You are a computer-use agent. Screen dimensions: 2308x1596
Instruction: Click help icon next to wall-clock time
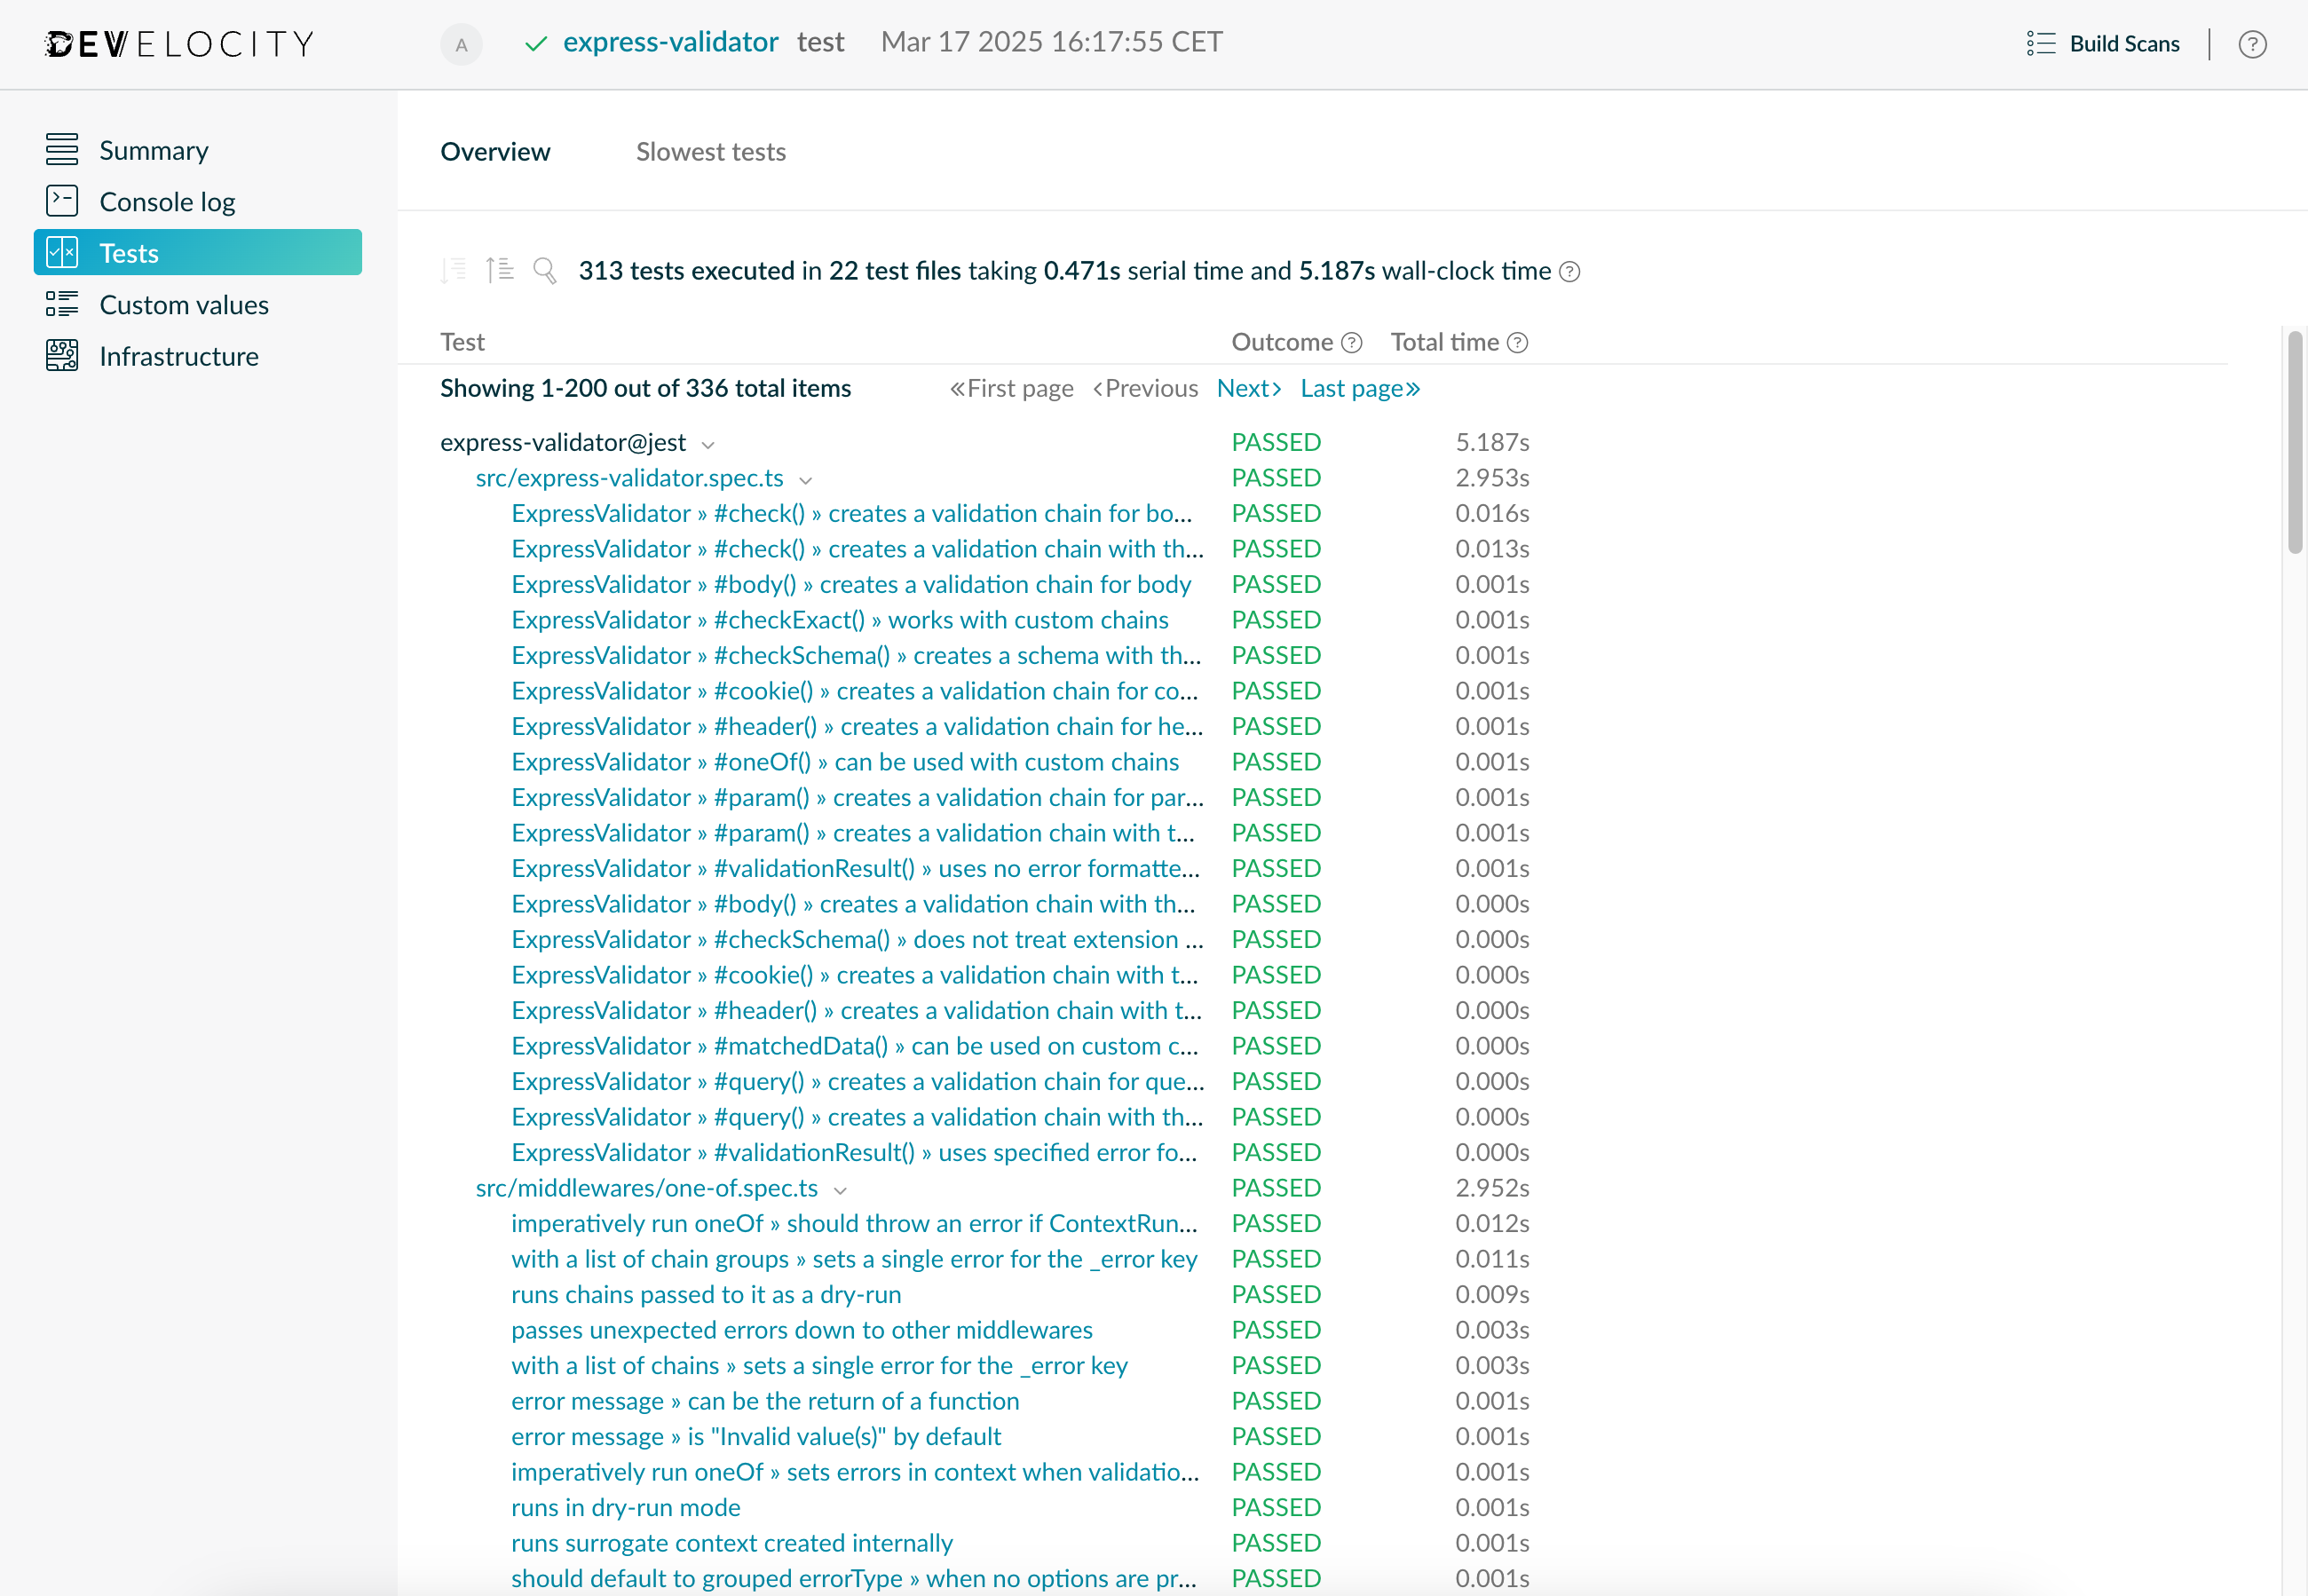pos(1570,271)
